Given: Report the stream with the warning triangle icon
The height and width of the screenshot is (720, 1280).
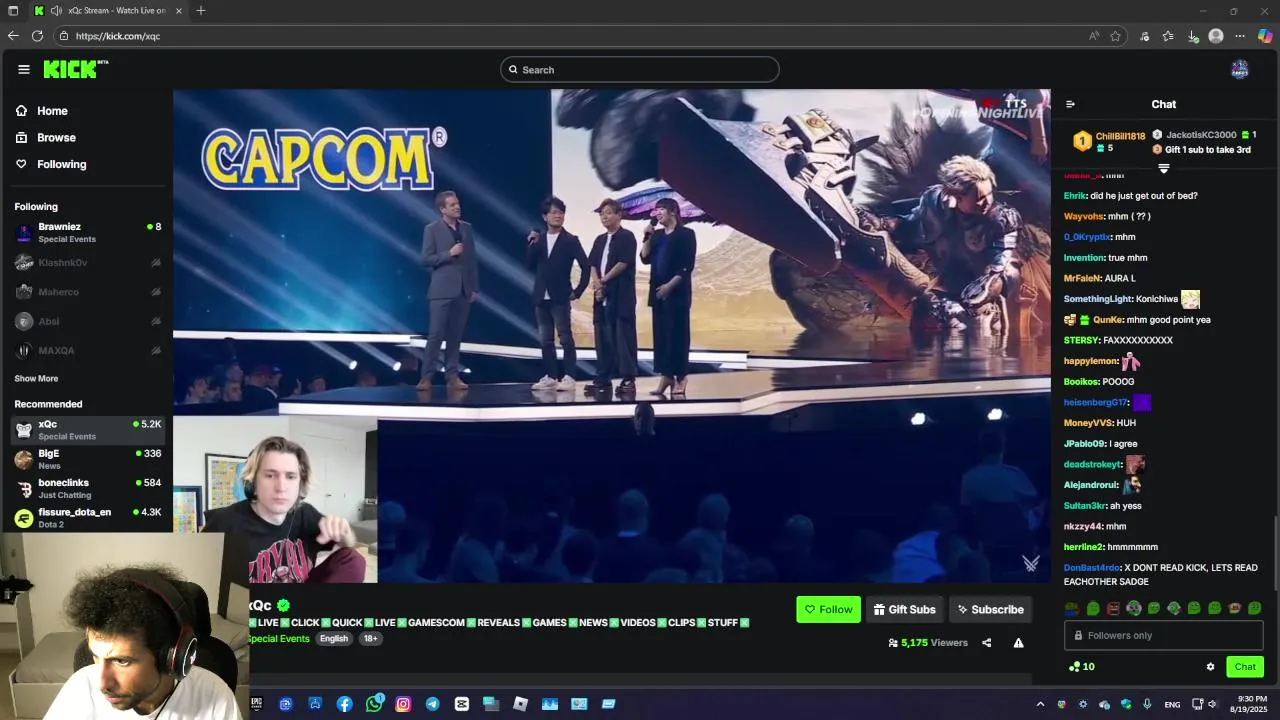Looking at the screenshot, I should point(1018,643).
